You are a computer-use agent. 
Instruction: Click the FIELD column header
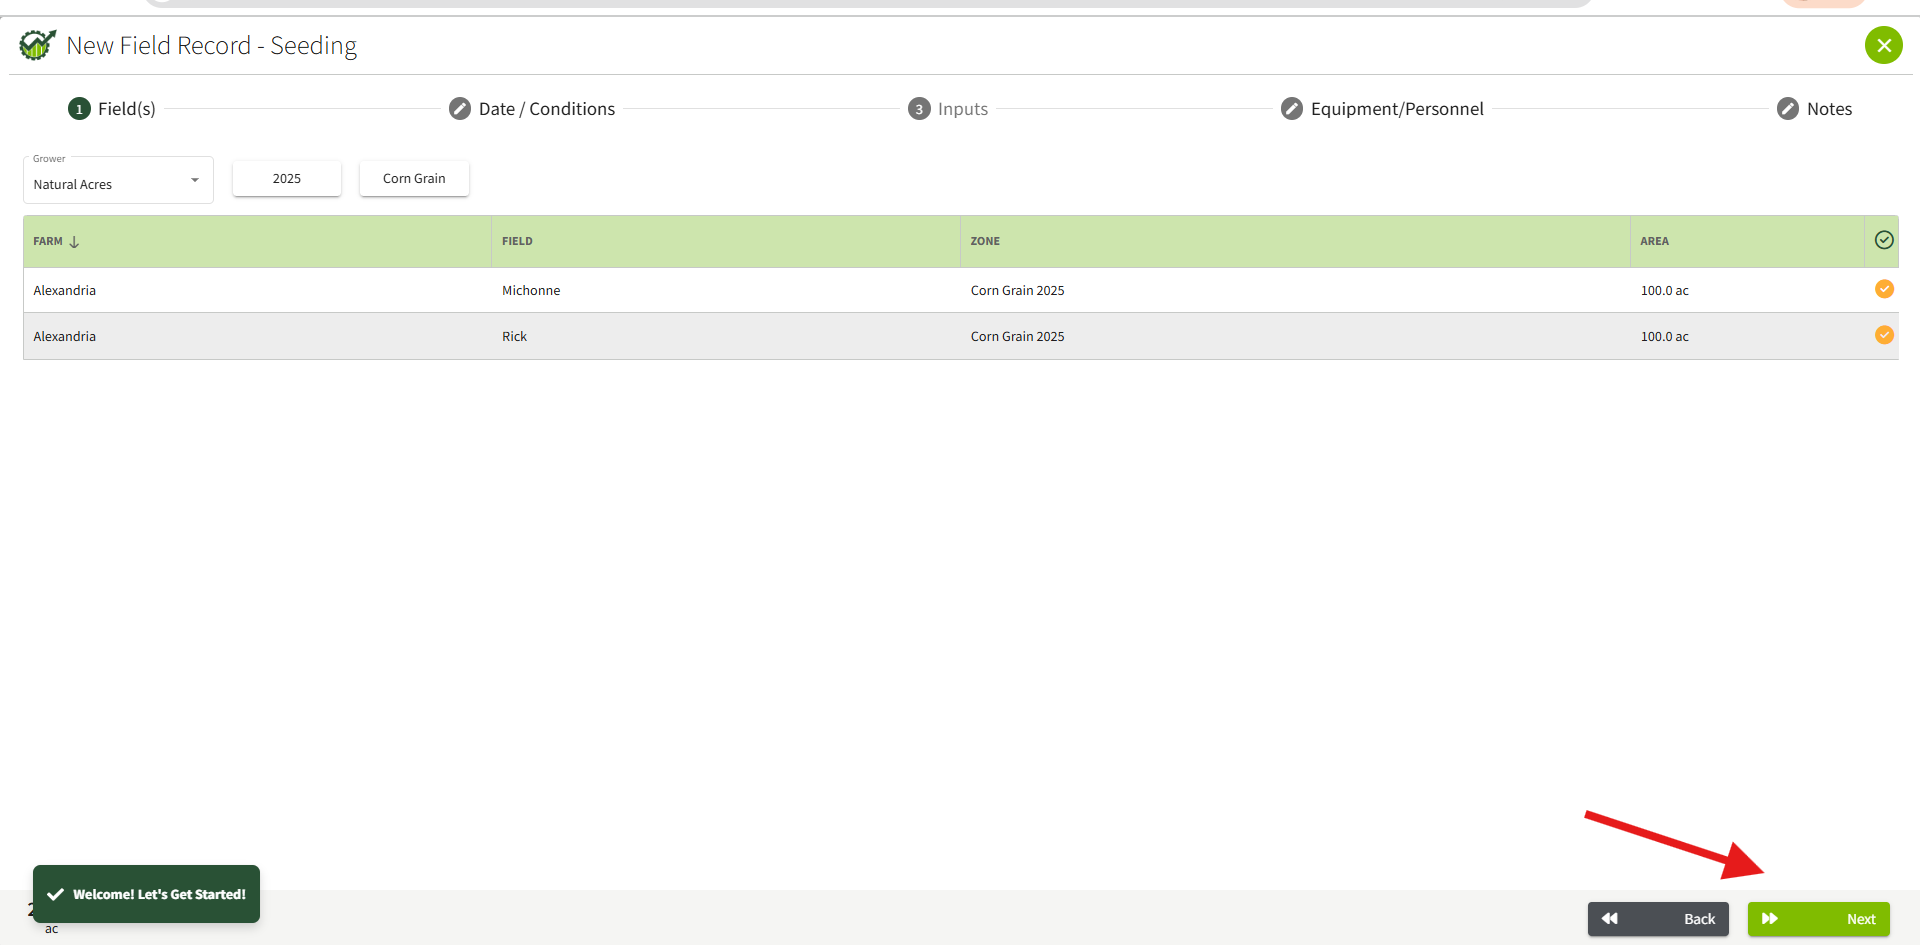tap(726, 241)
